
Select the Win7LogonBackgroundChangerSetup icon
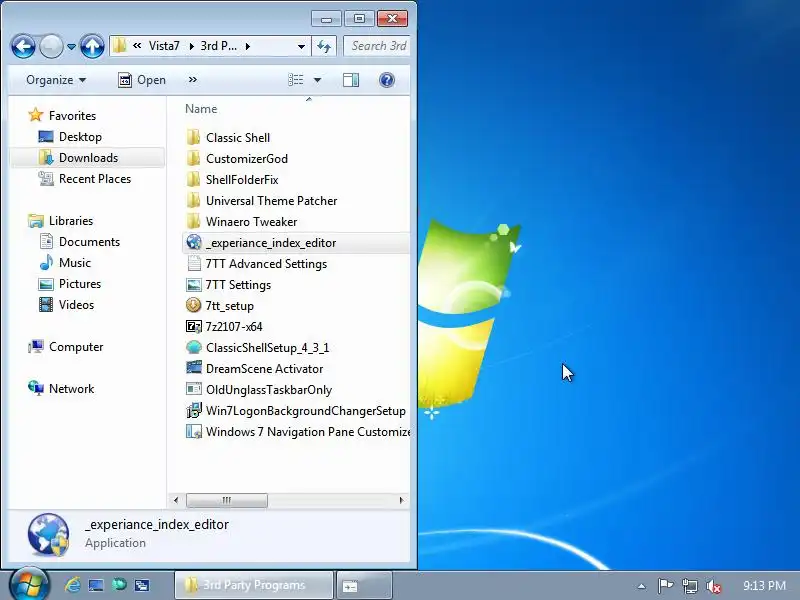point(193,410)
